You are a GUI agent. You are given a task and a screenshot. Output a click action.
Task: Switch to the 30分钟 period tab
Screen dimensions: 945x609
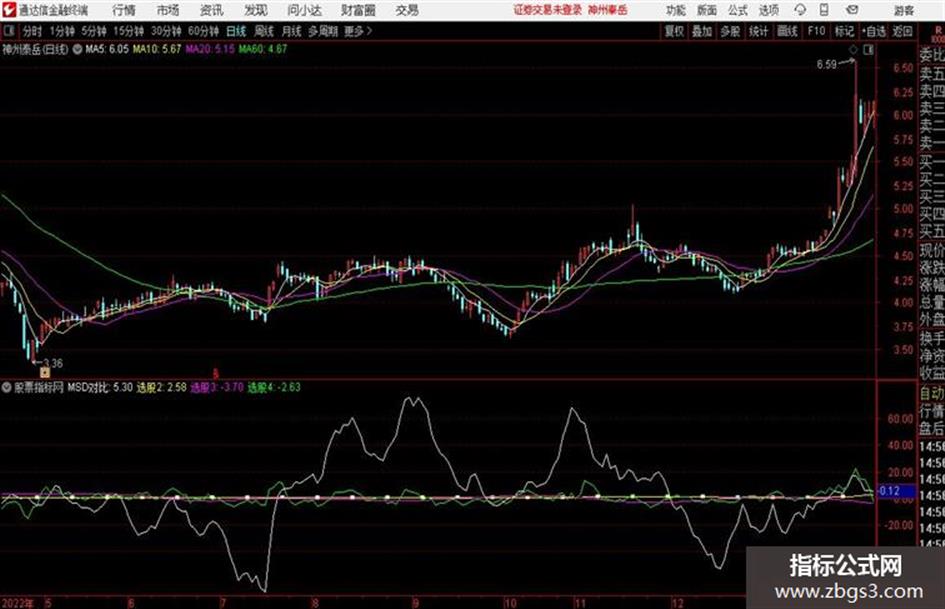(166, 31)
